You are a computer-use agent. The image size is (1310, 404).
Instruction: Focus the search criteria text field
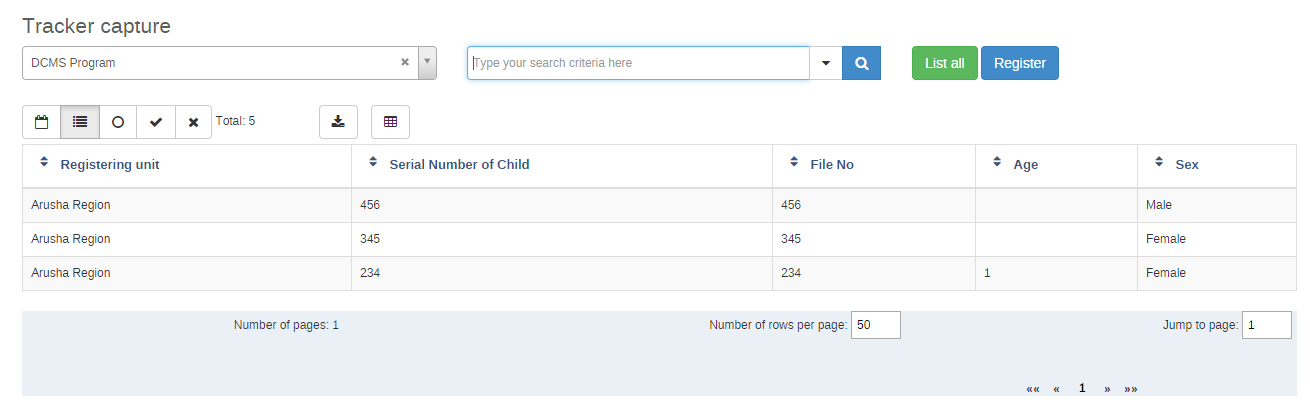pos(638,63)
